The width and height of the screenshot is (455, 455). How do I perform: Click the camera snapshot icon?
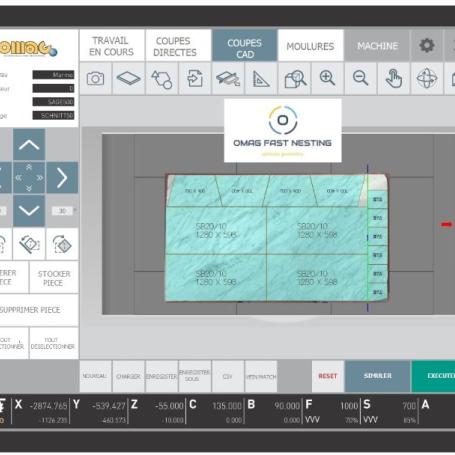[95, 79]
